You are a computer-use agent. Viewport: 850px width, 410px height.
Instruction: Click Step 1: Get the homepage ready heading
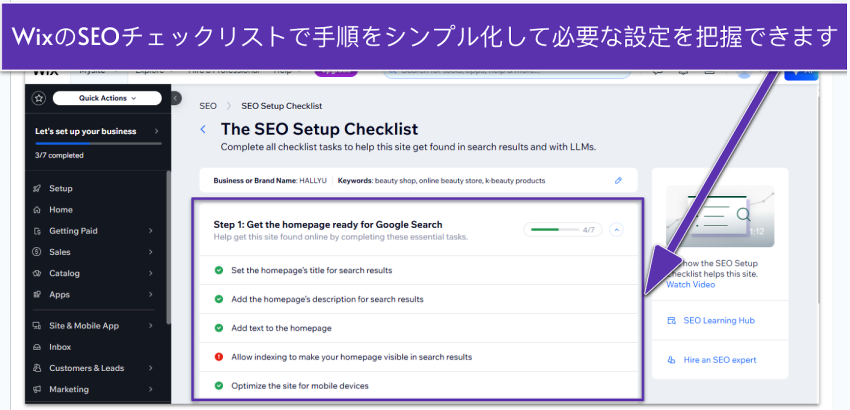328,225
